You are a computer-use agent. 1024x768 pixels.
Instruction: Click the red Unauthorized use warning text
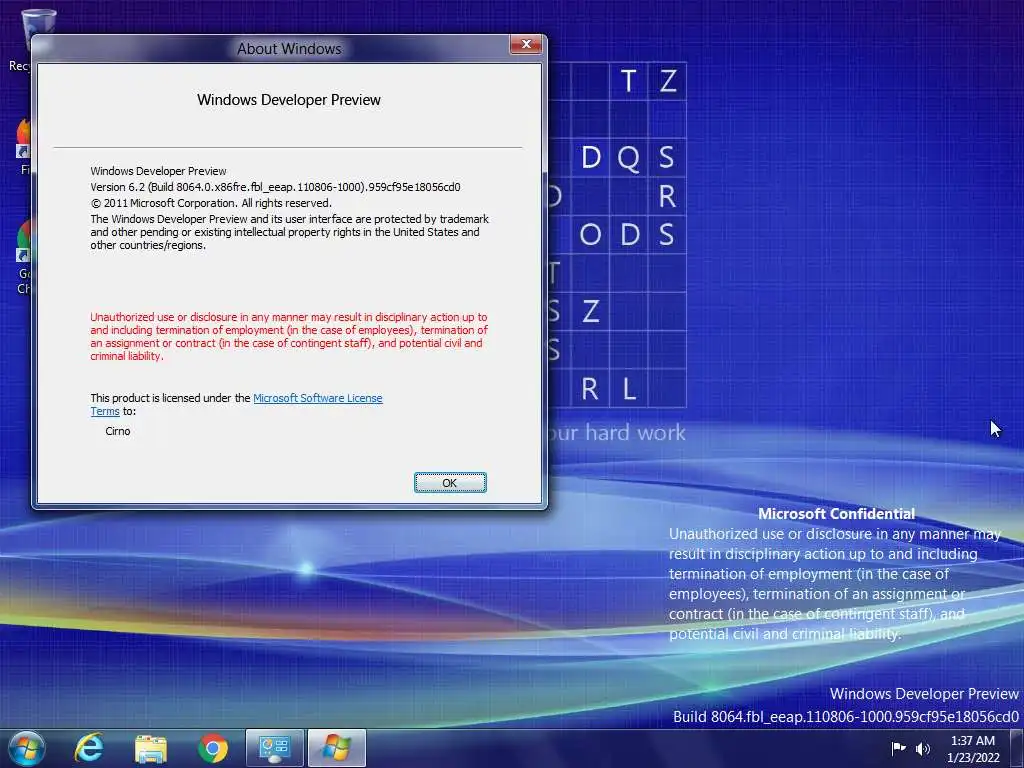pos(289,336)
